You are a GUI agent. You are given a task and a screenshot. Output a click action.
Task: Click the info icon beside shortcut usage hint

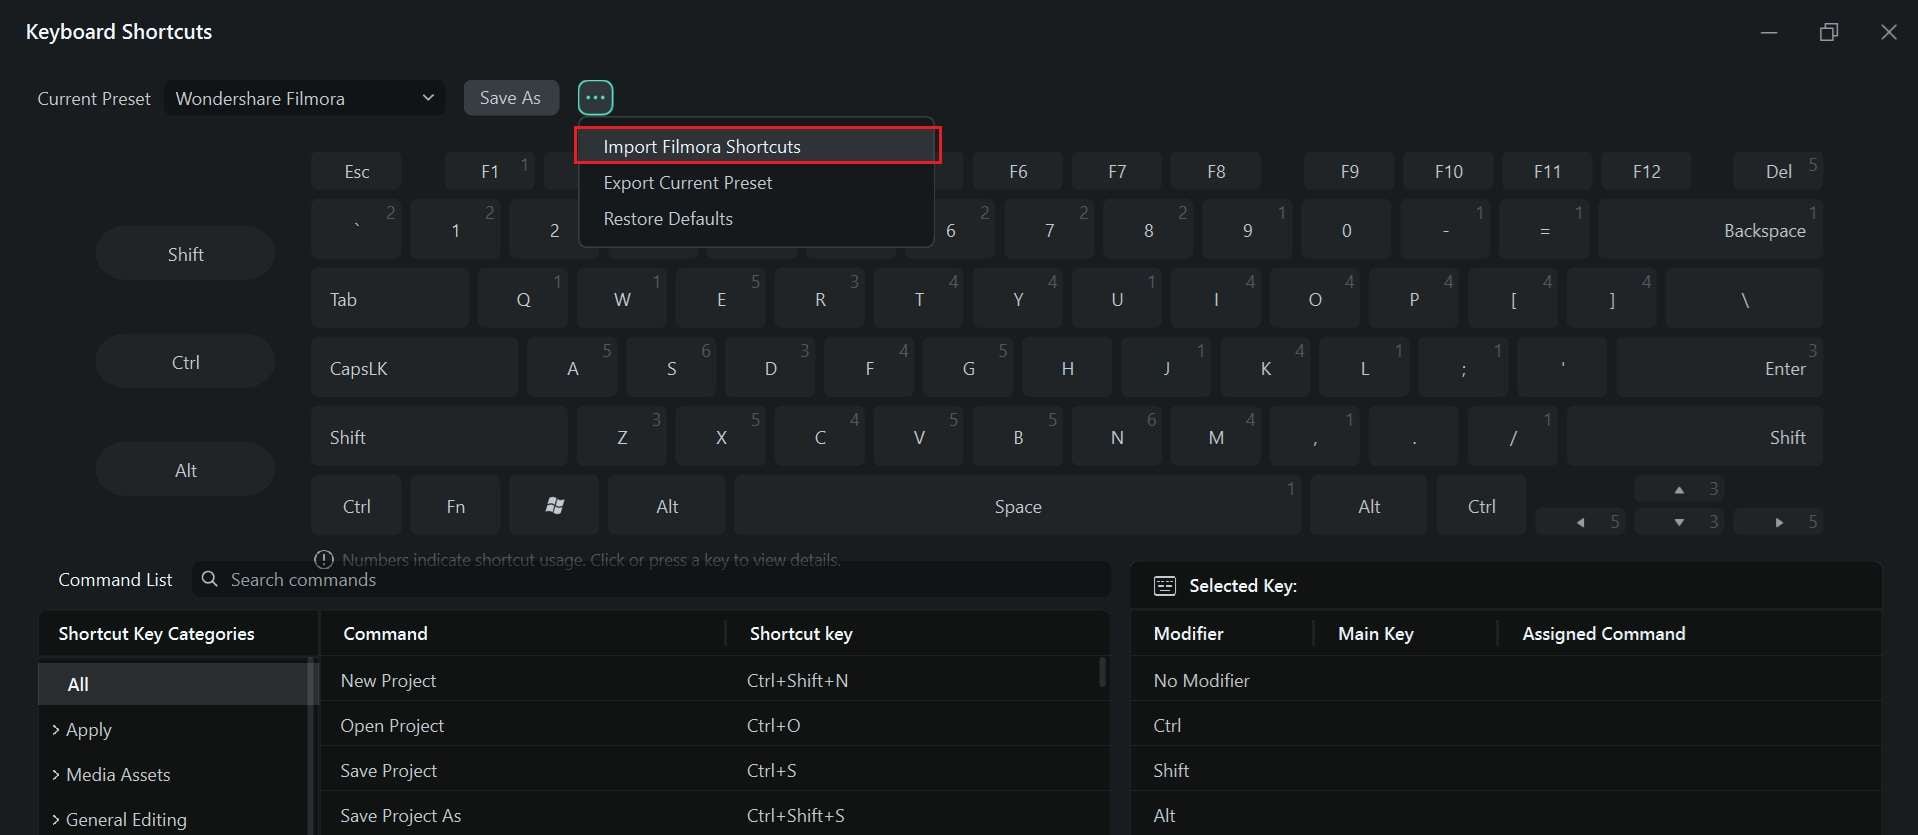(323, 560)
